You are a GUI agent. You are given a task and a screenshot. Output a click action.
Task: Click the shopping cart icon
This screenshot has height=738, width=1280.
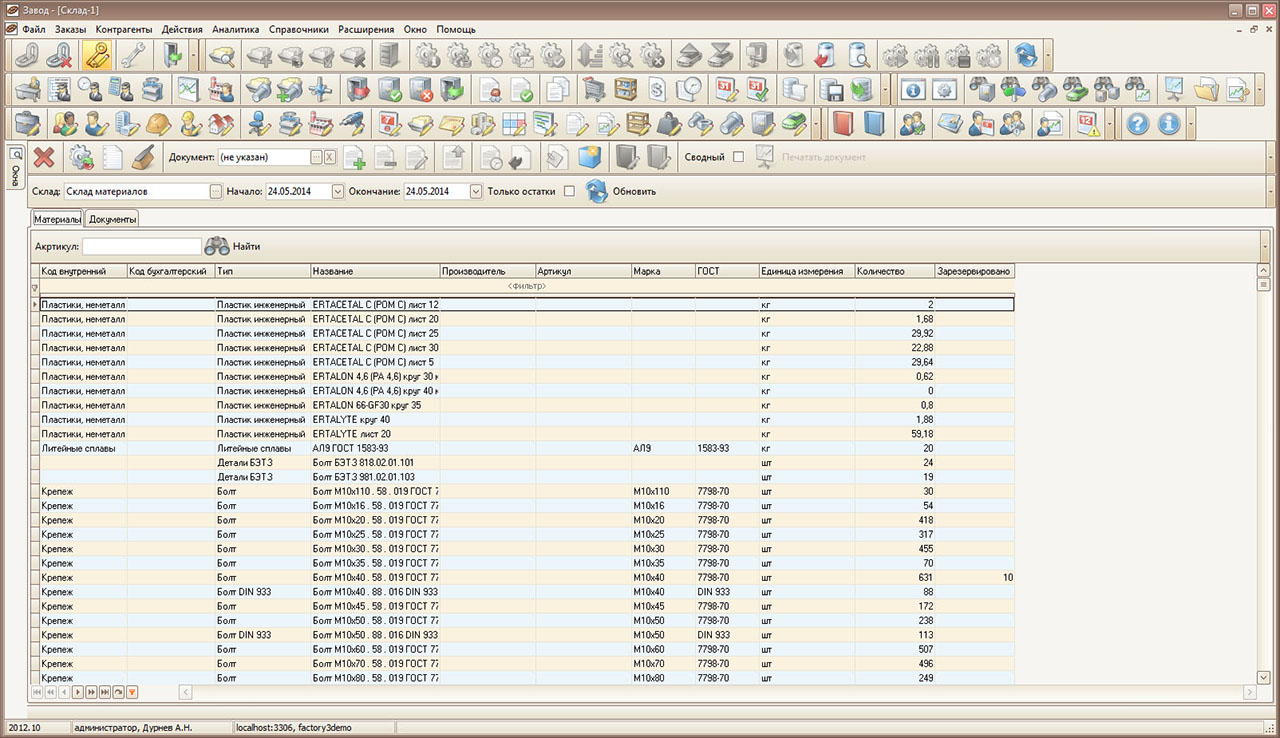coord(593,89)
